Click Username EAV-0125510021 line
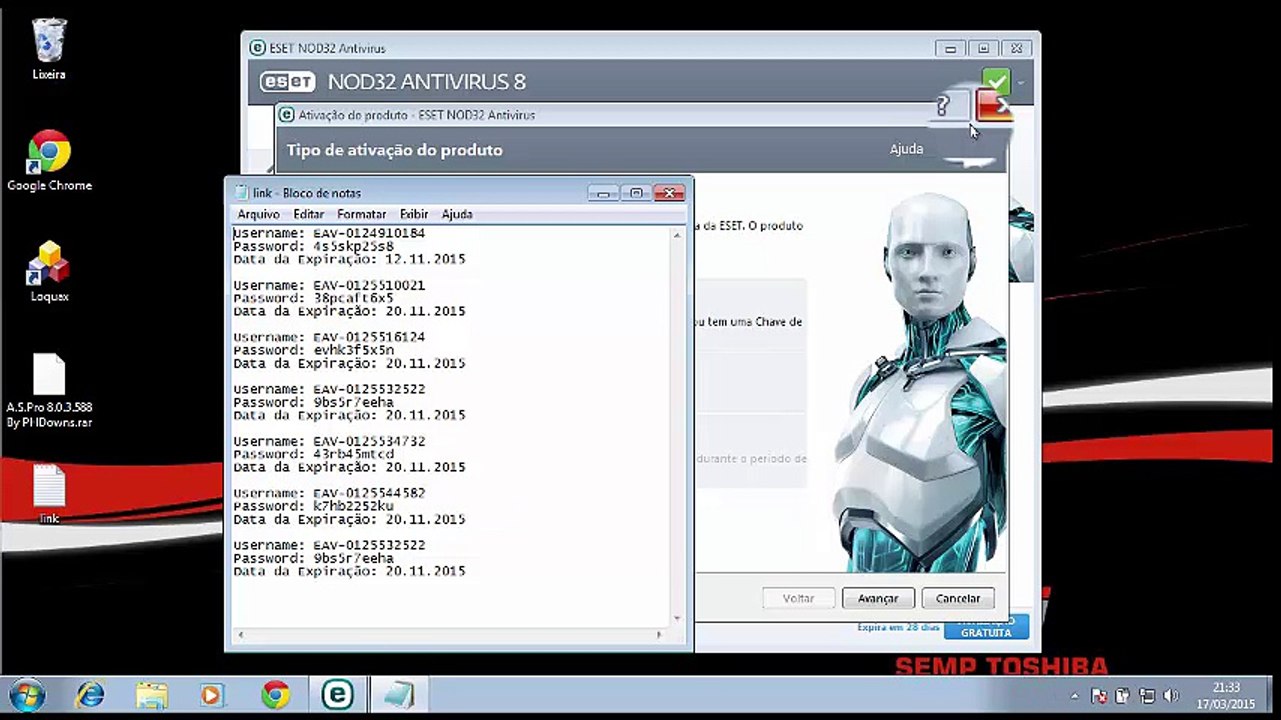 click(x=329, y=285)
